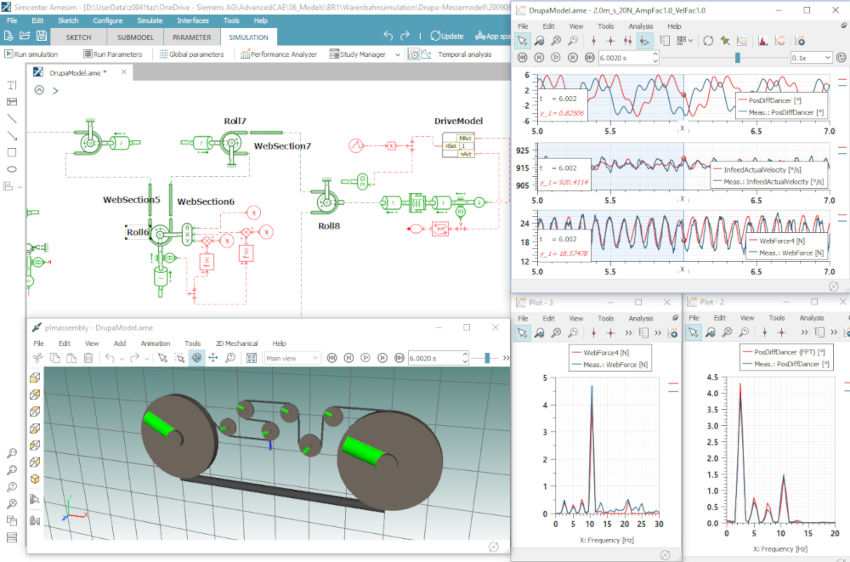Click the save disk icon in Amesim toolbar
The width and height of the screenshot is (850, 562).
click(x=41, y=36)
